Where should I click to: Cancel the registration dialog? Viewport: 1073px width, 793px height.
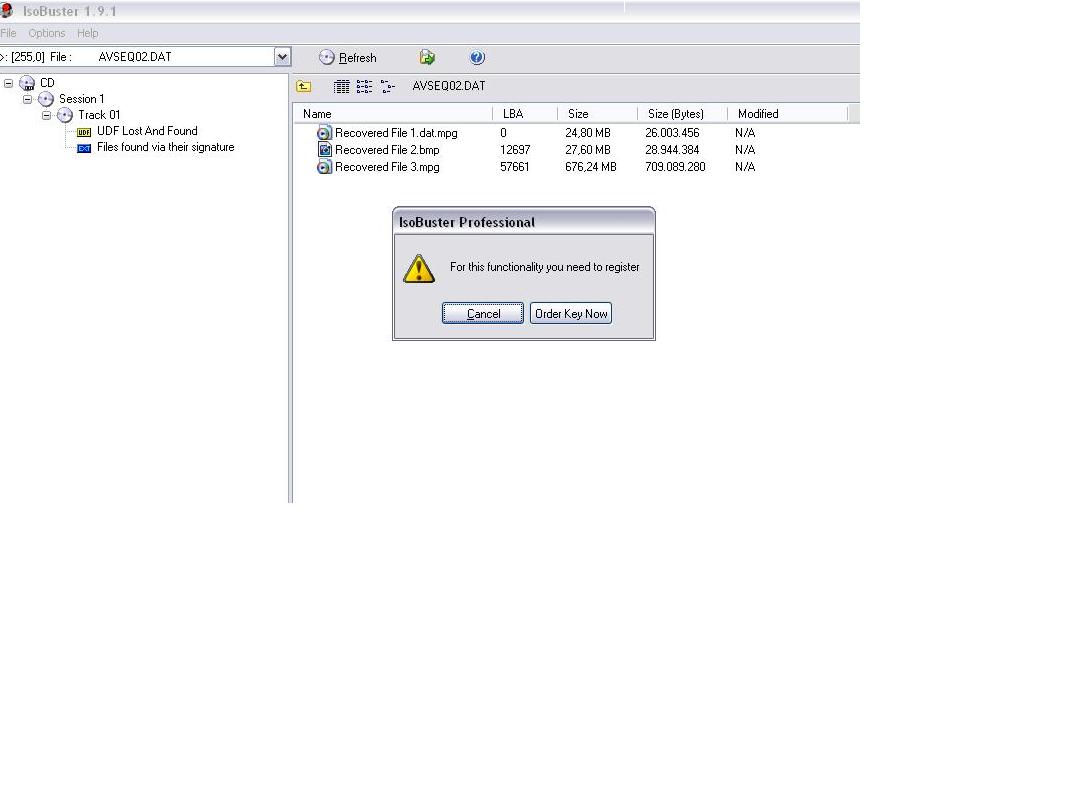point(483,313)
